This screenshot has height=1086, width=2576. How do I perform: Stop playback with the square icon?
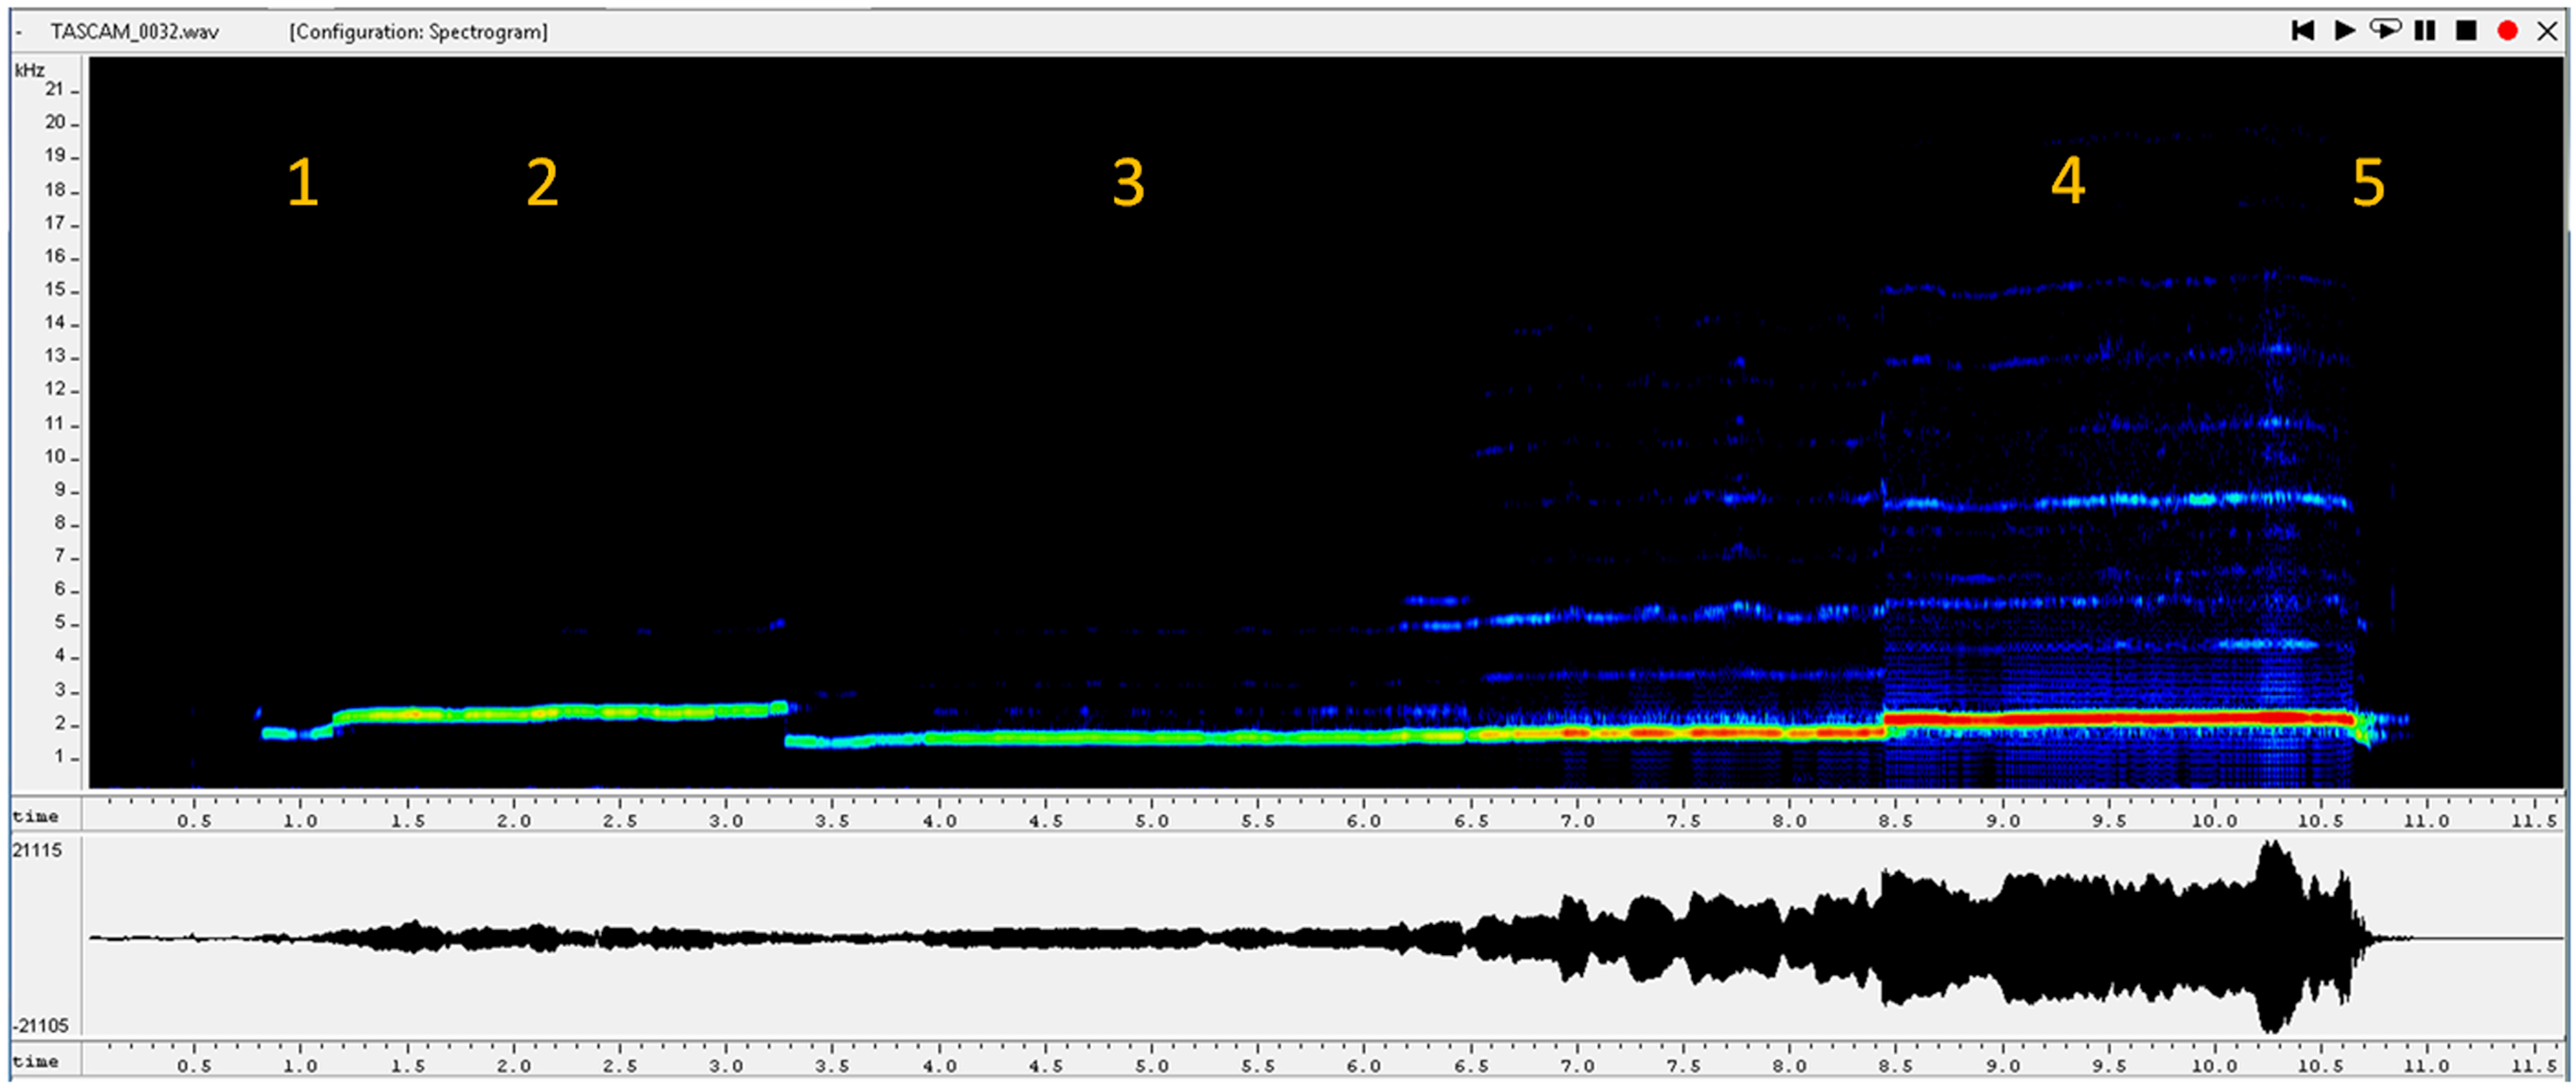[2466, 31]
